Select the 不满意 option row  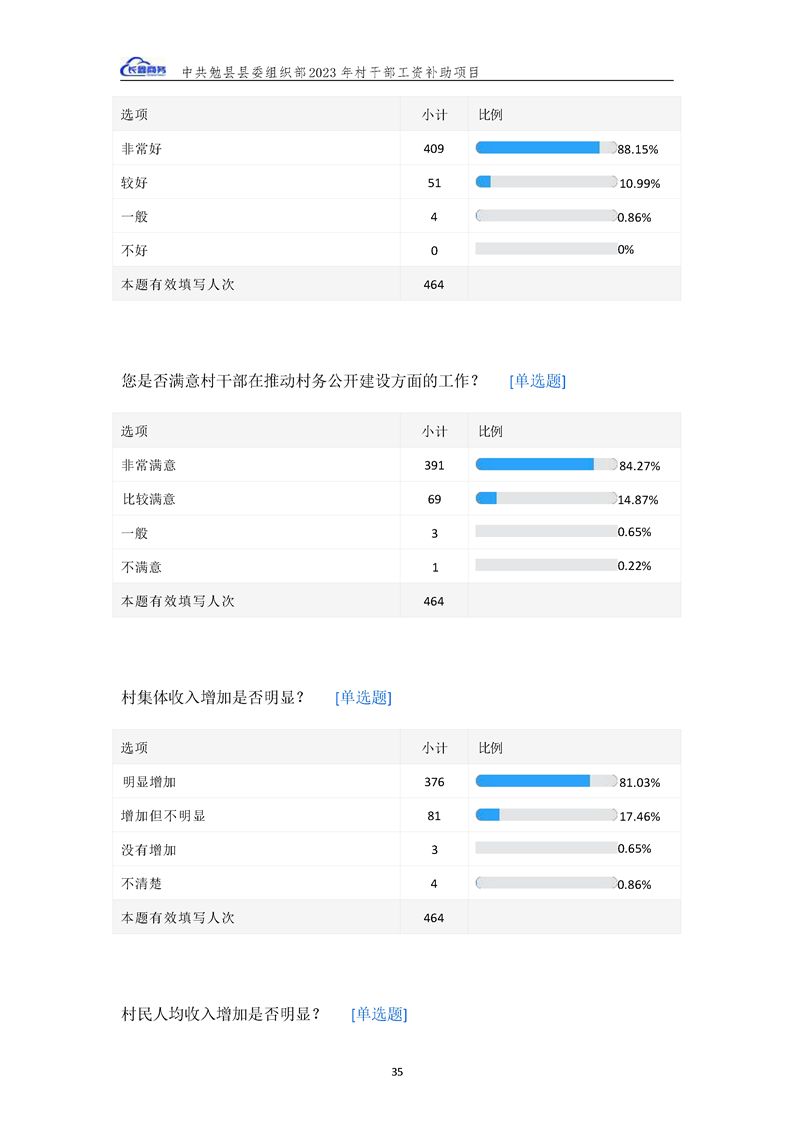click(141, 567)
